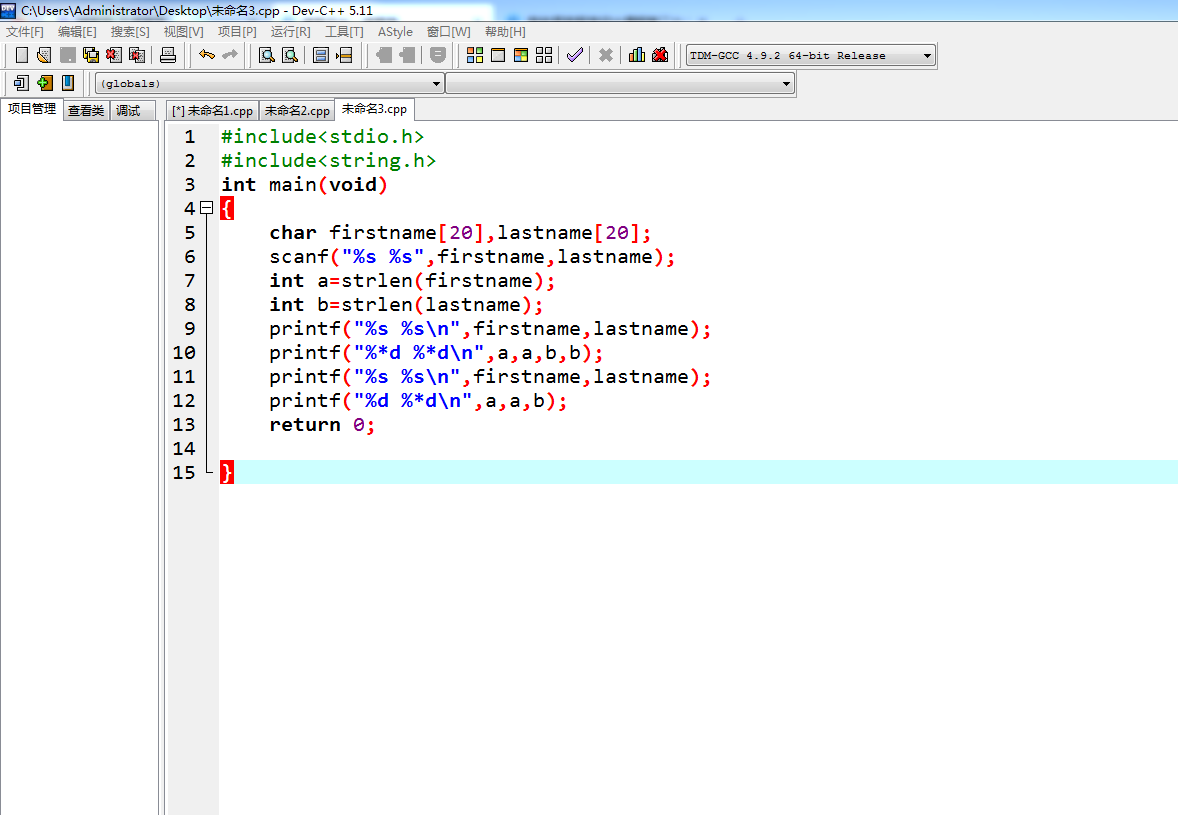The width and height of the screenshot is (1178, 815).
Task: Click the Close file icon
Action: click(113, 55)
